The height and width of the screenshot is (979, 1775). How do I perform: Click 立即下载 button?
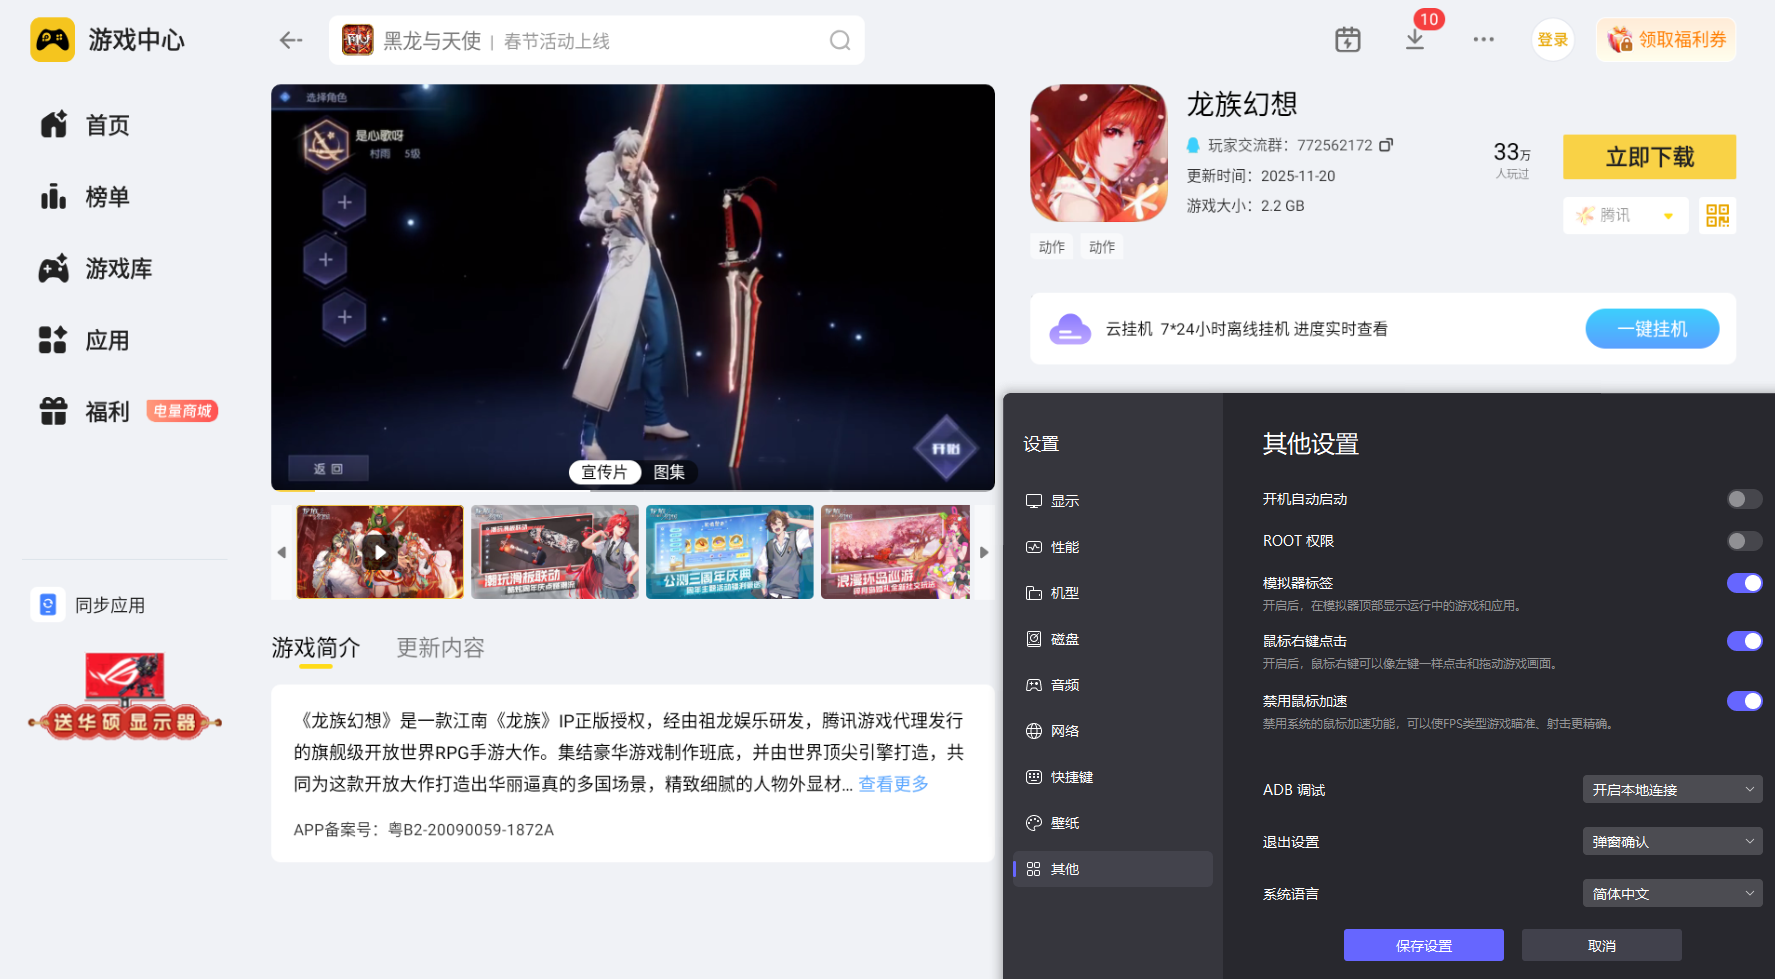coord(1649,157)
